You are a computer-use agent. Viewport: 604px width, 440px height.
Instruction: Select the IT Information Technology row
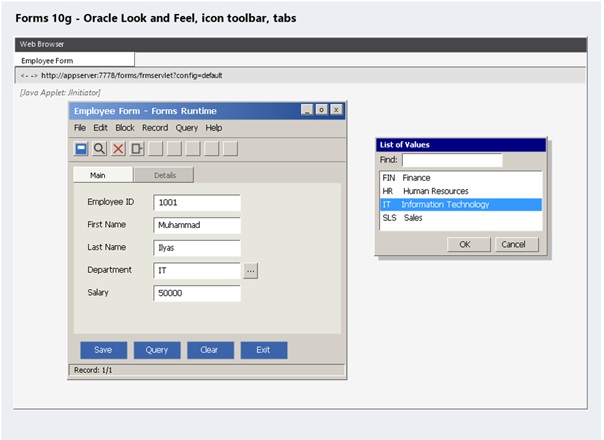click(461, 205)
